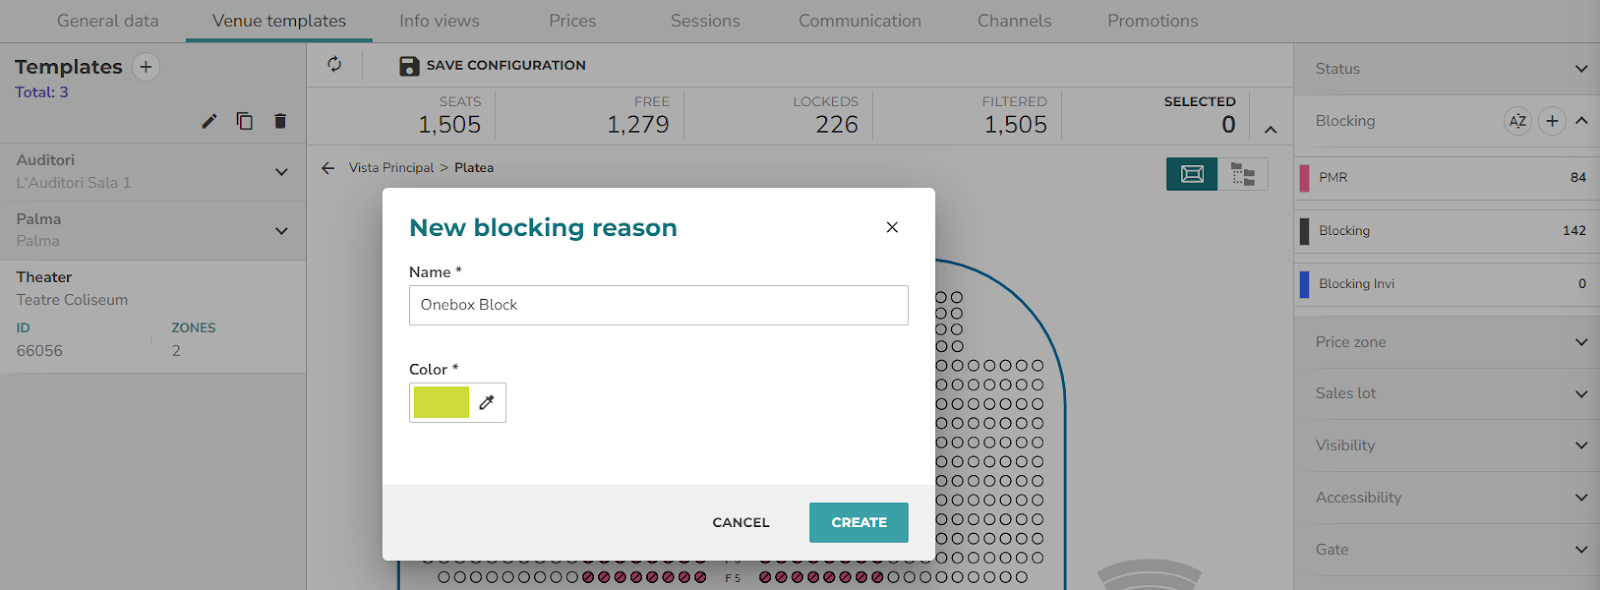Open eyedropper color picker tool

pos(487,402)
